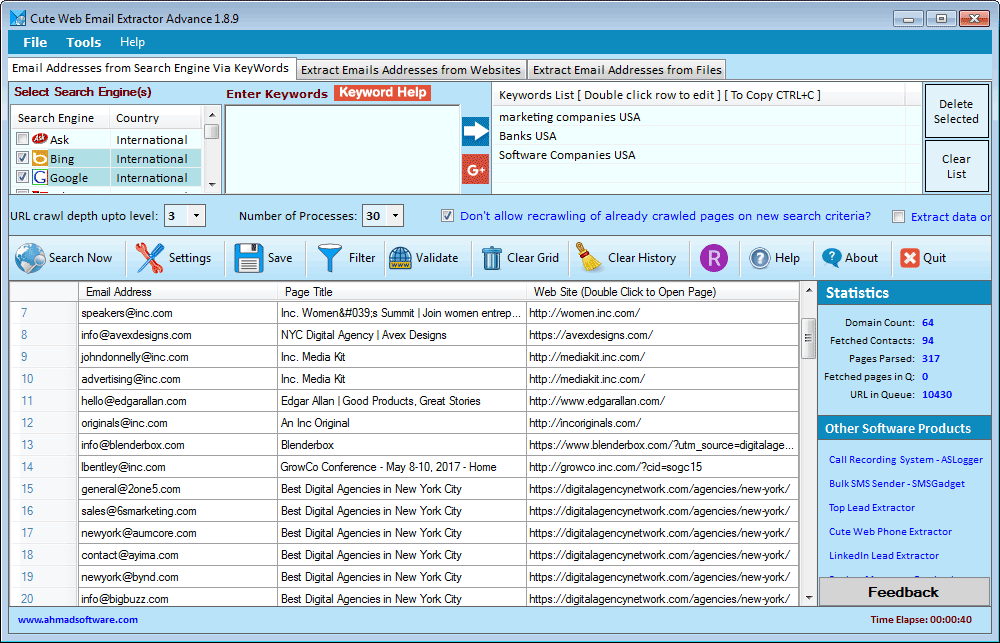The height and width of the screenshot is (643, 1000).
Task: Click the G+ icon beside keywords box
Action: [x=474, y=168]
